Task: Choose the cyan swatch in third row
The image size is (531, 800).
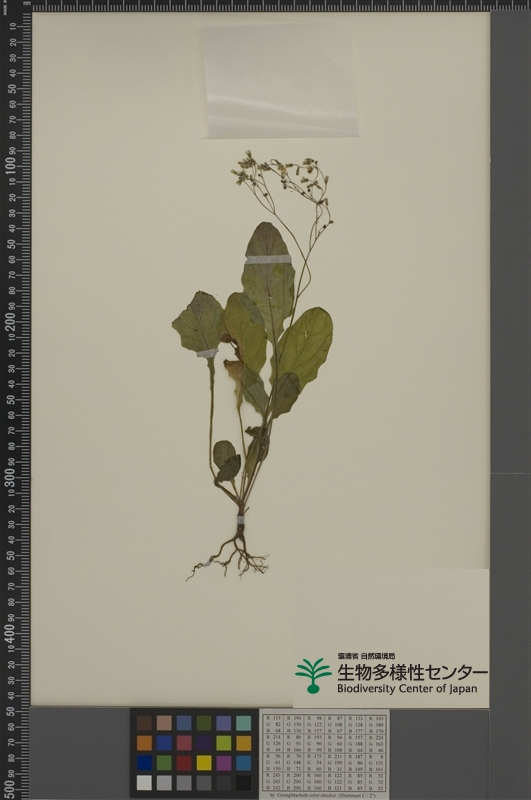Action: pos(243,763)
